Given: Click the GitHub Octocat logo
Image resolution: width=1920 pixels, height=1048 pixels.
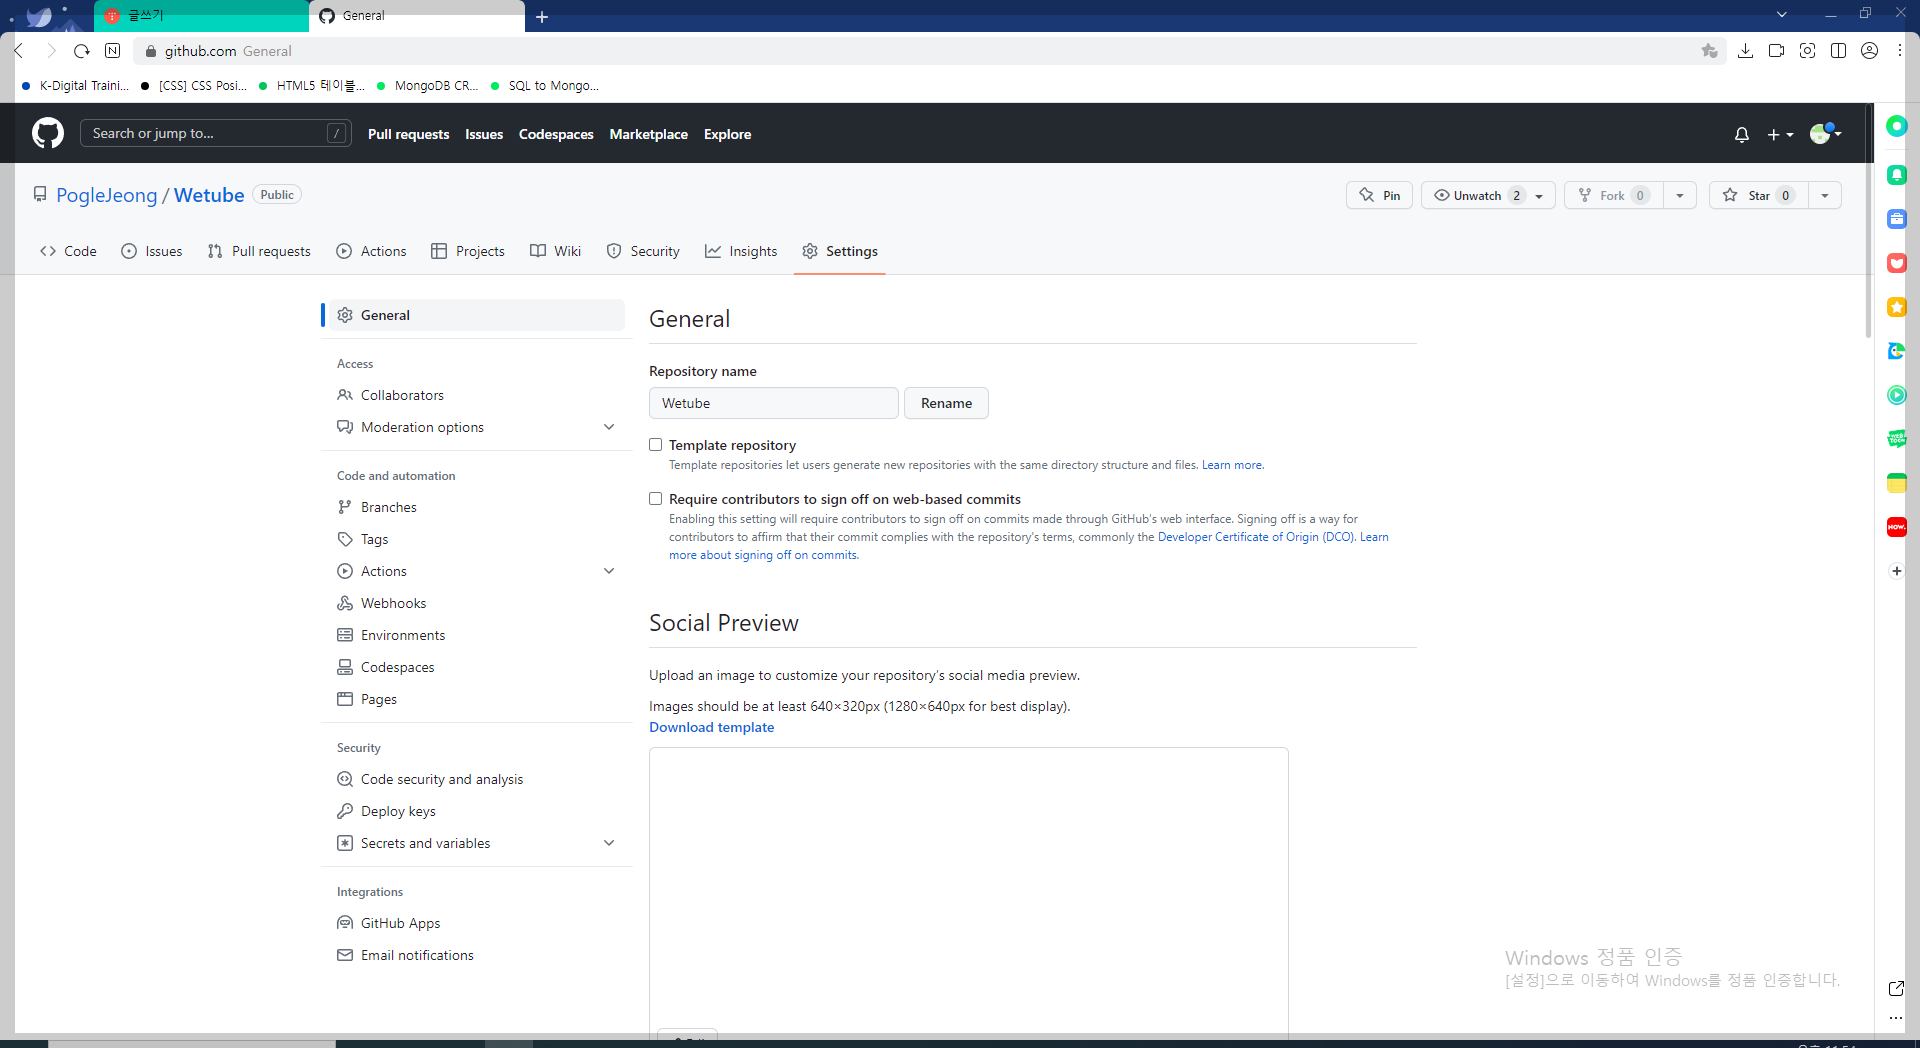Looking at the screenshot, I should tap(48, 133).
